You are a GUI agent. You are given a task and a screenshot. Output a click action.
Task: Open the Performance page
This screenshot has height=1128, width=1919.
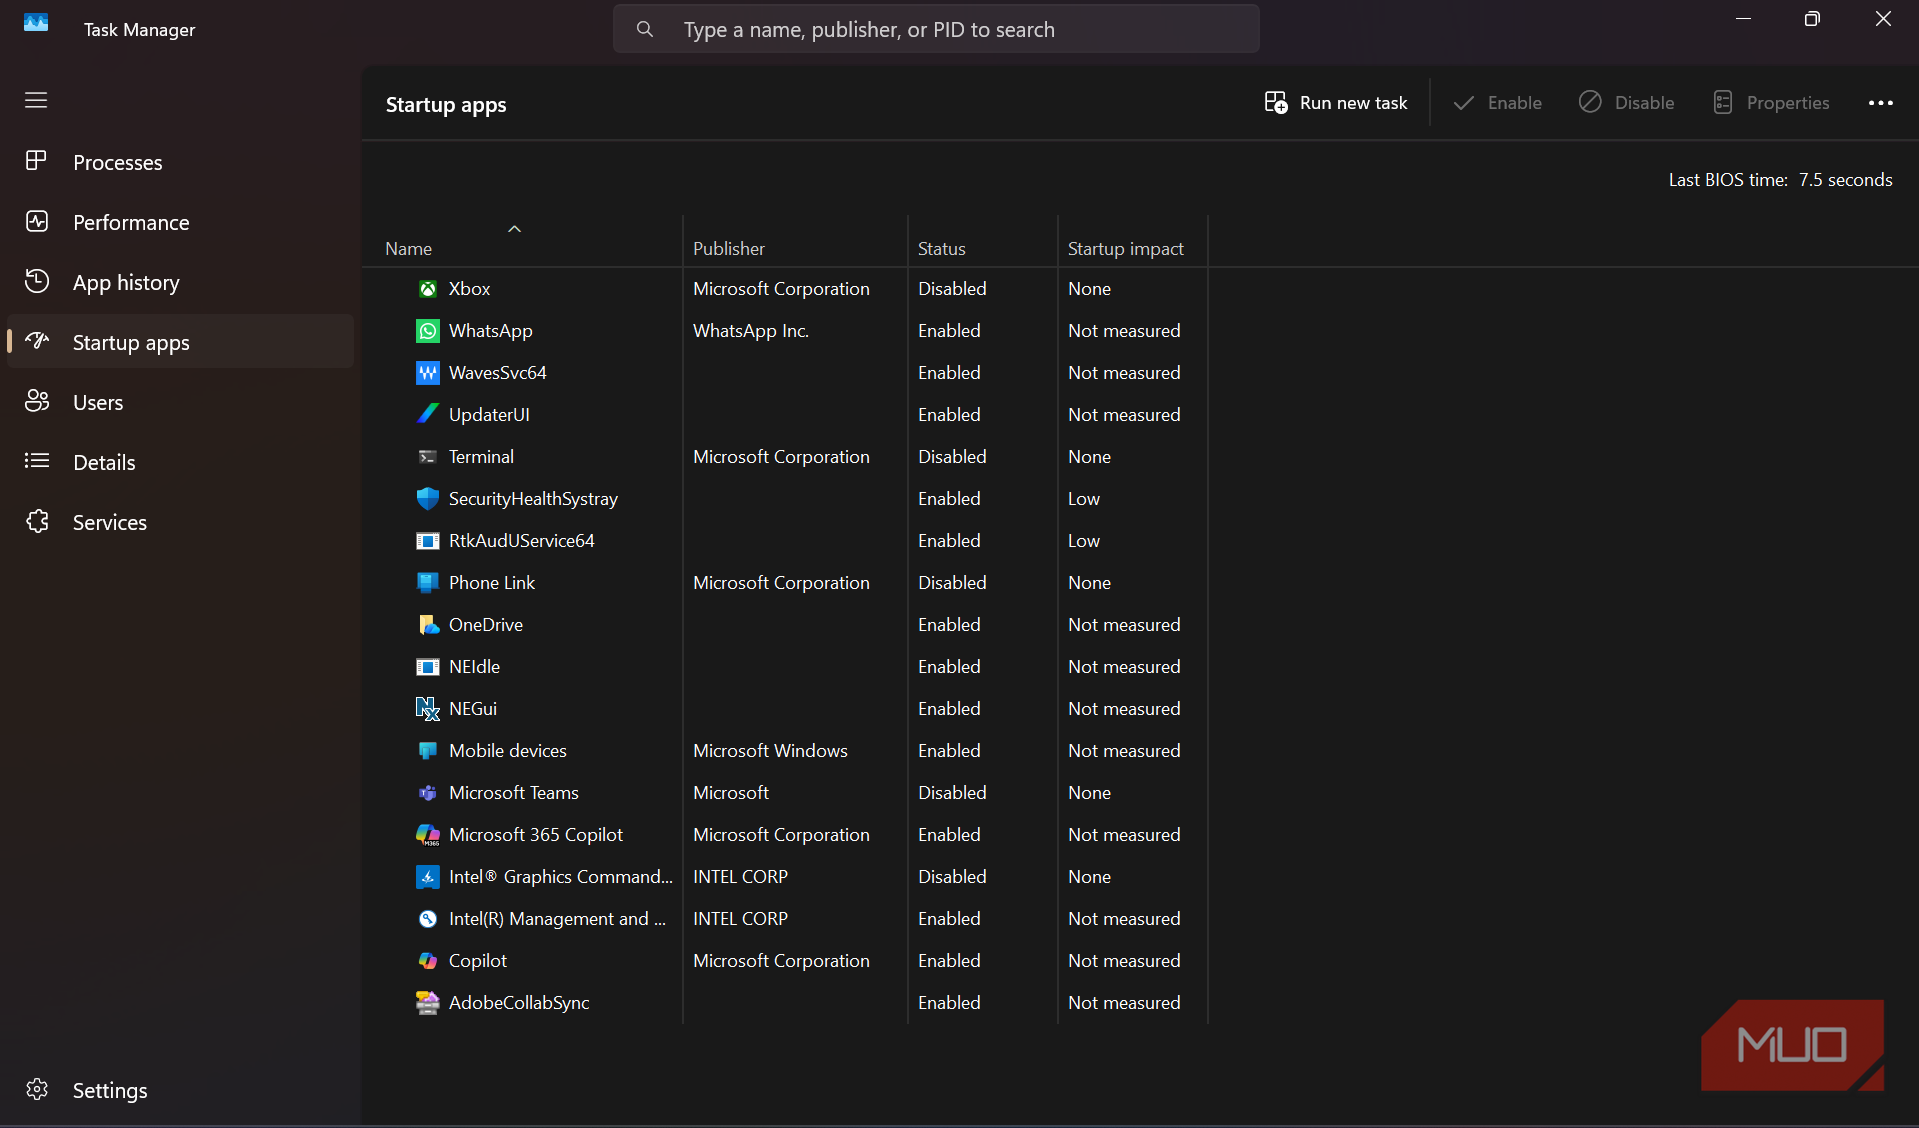pyautogui.click(x=181, y=222)
